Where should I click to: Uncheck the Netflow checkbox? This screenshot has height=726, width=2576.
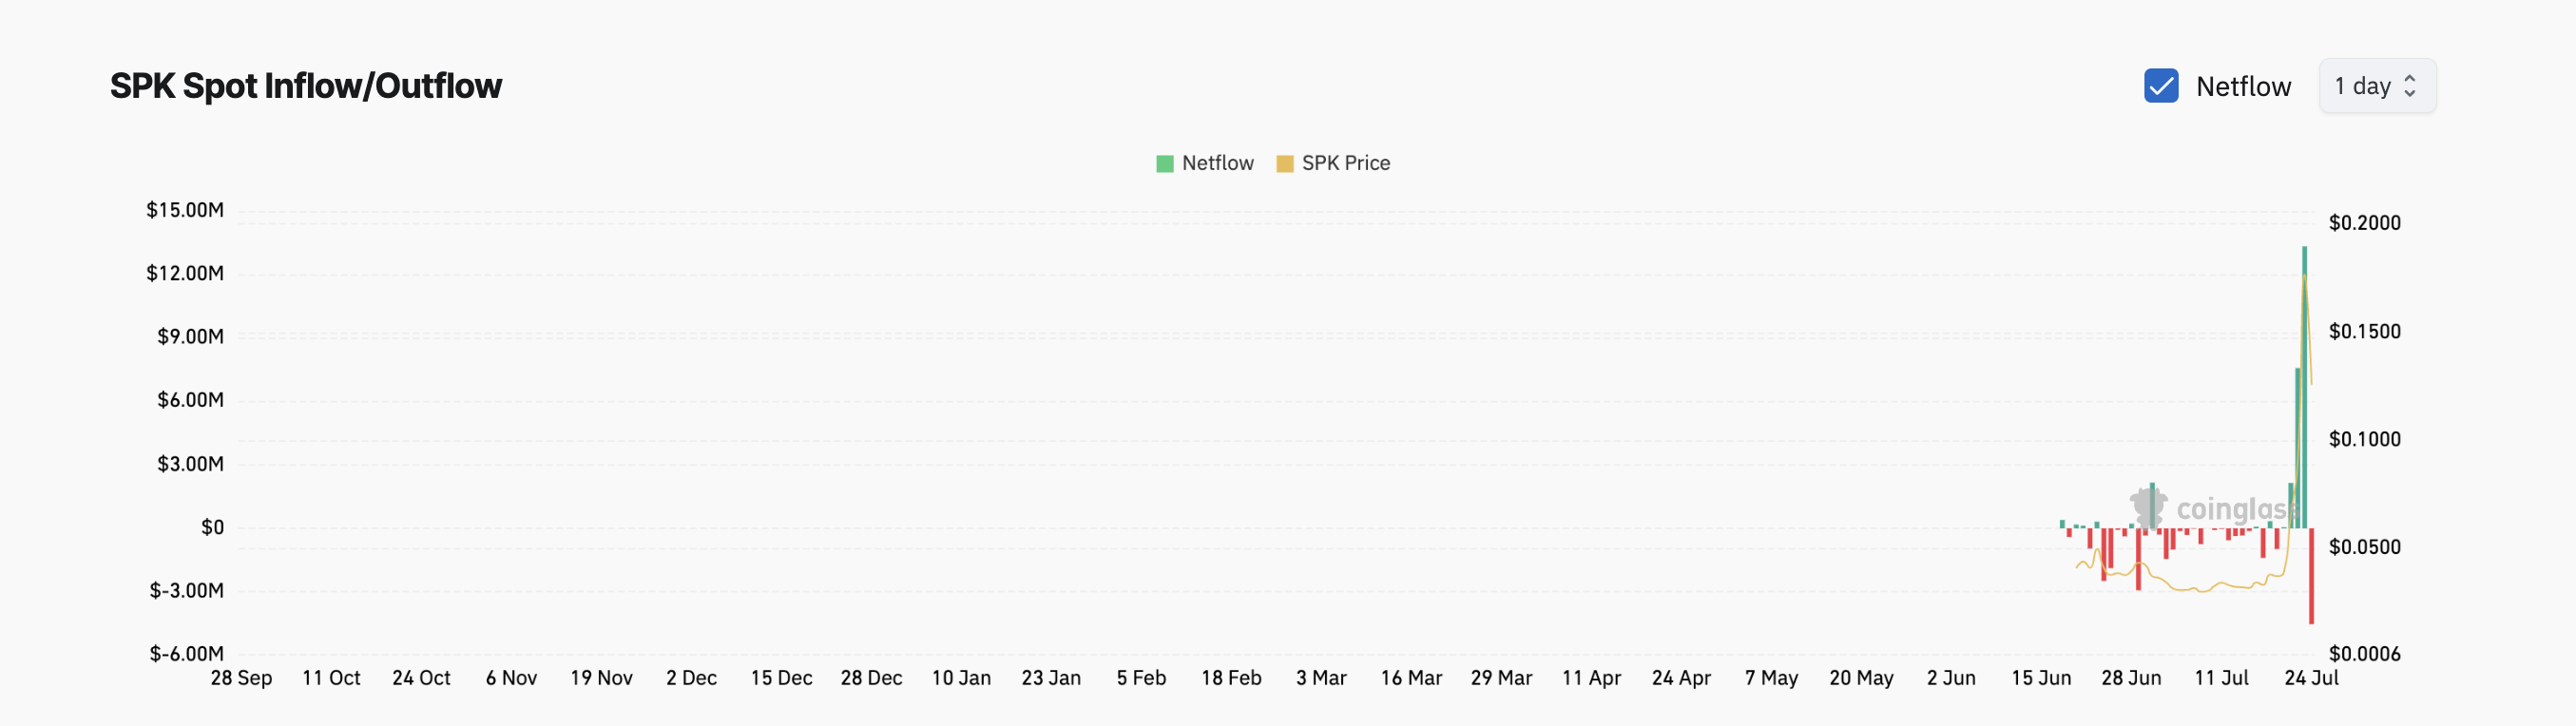[x=2160, y=86]
